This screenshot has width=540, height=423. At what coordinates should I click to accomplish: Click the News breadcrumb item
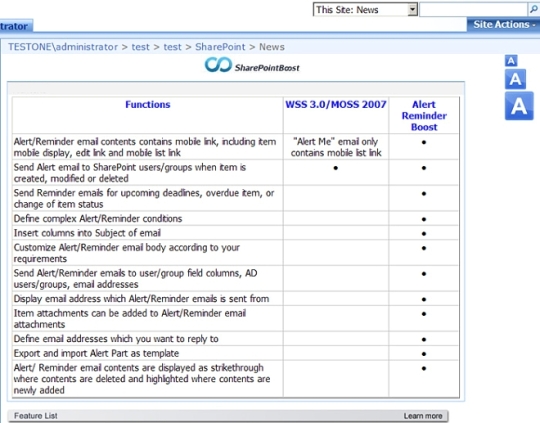[272, 47]
